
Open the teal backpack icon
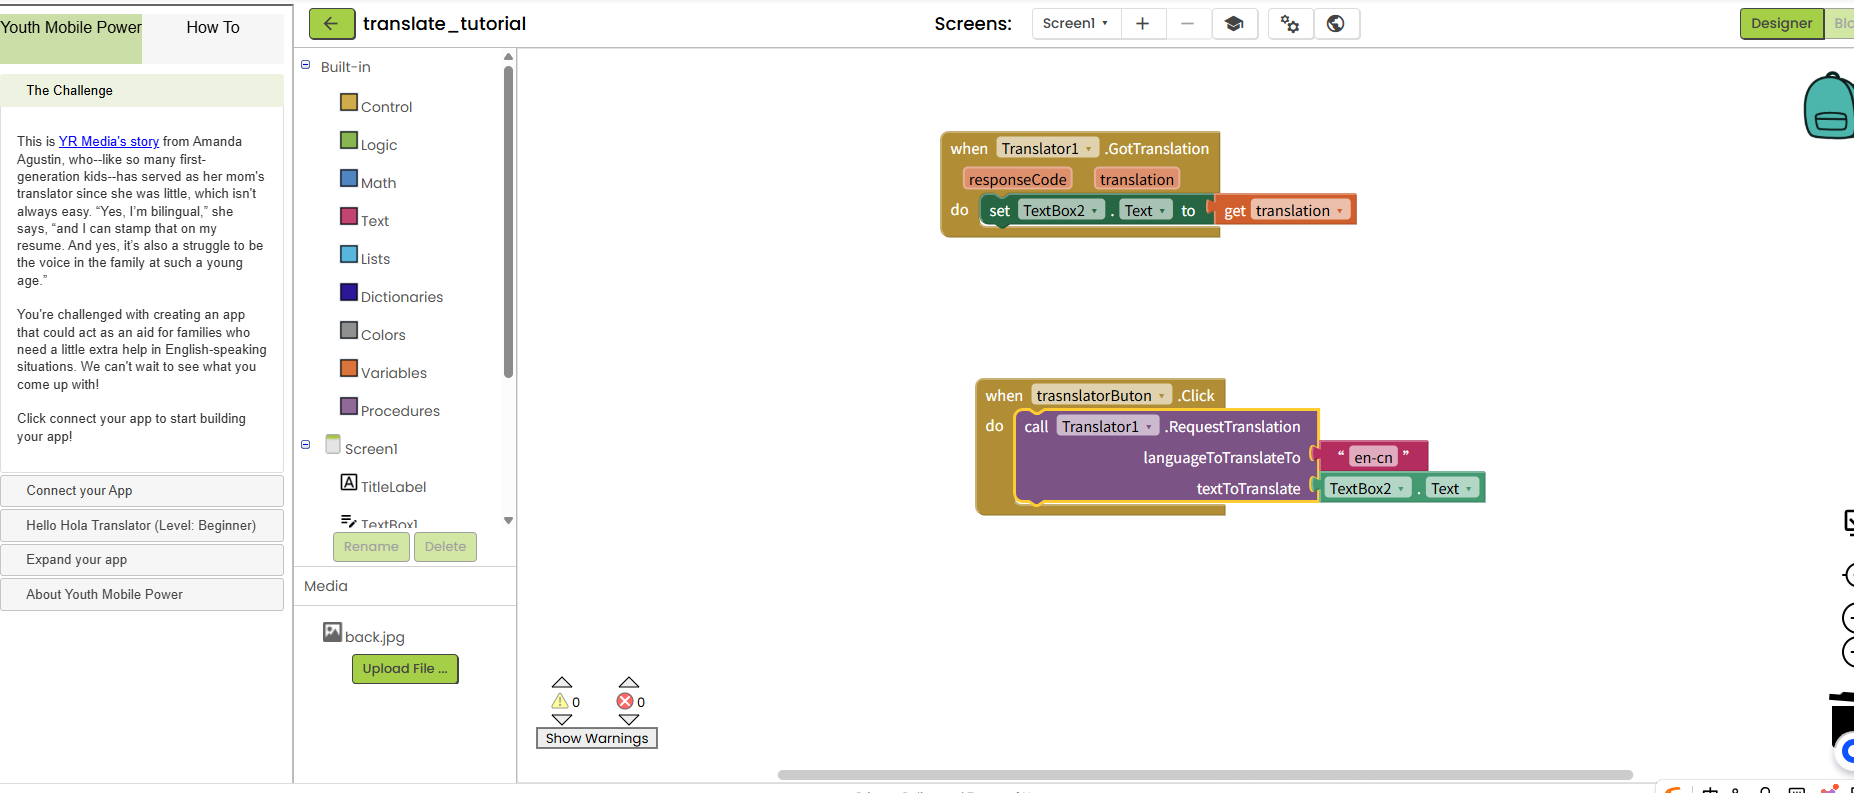tap(1829, 105)
